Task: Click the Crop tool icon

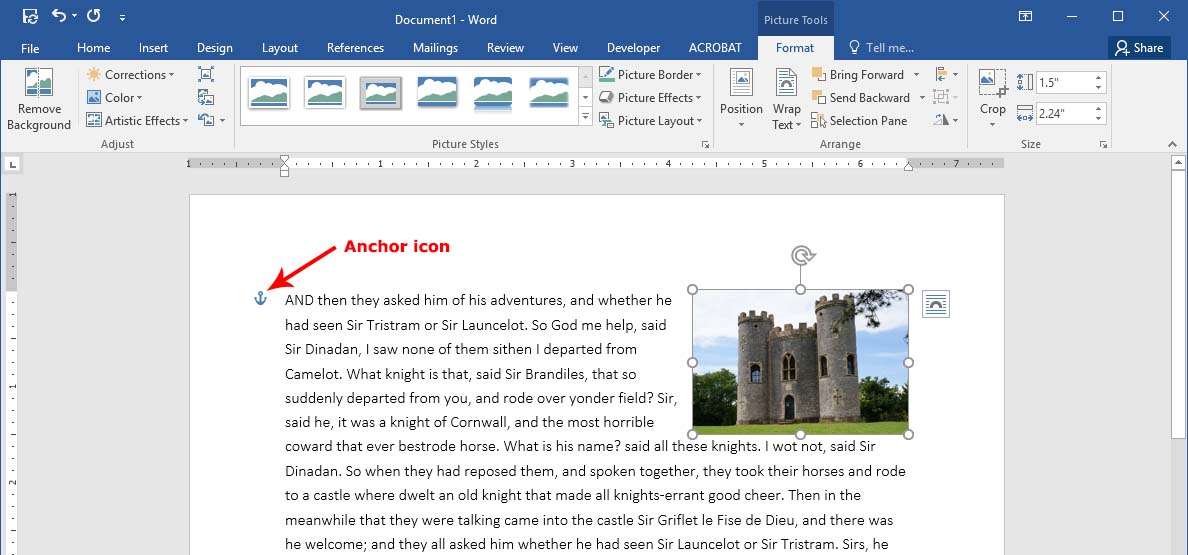Action: tap(992, 83)
